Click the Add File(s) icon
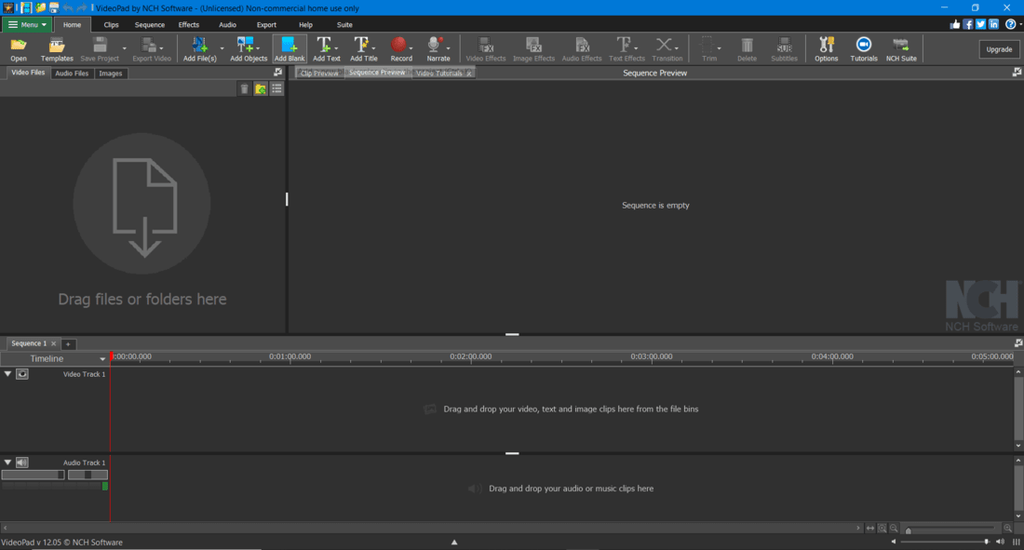1024x550 pixels. (199, 45)
